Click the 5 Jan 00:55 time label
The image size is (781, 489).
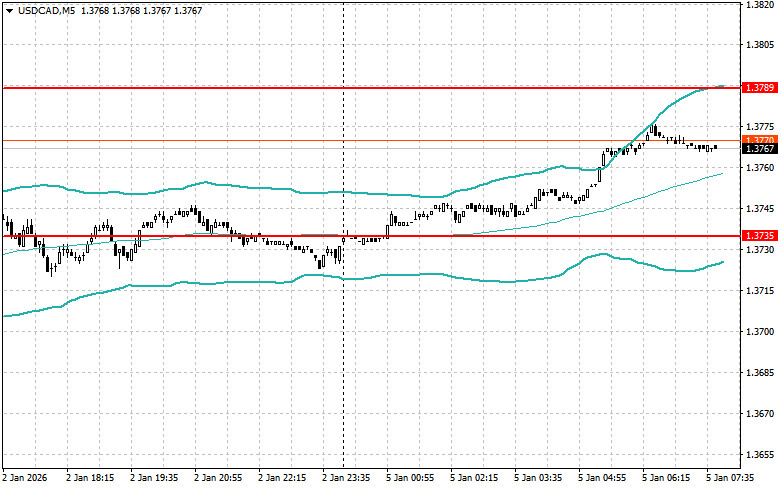pos(410,478)
